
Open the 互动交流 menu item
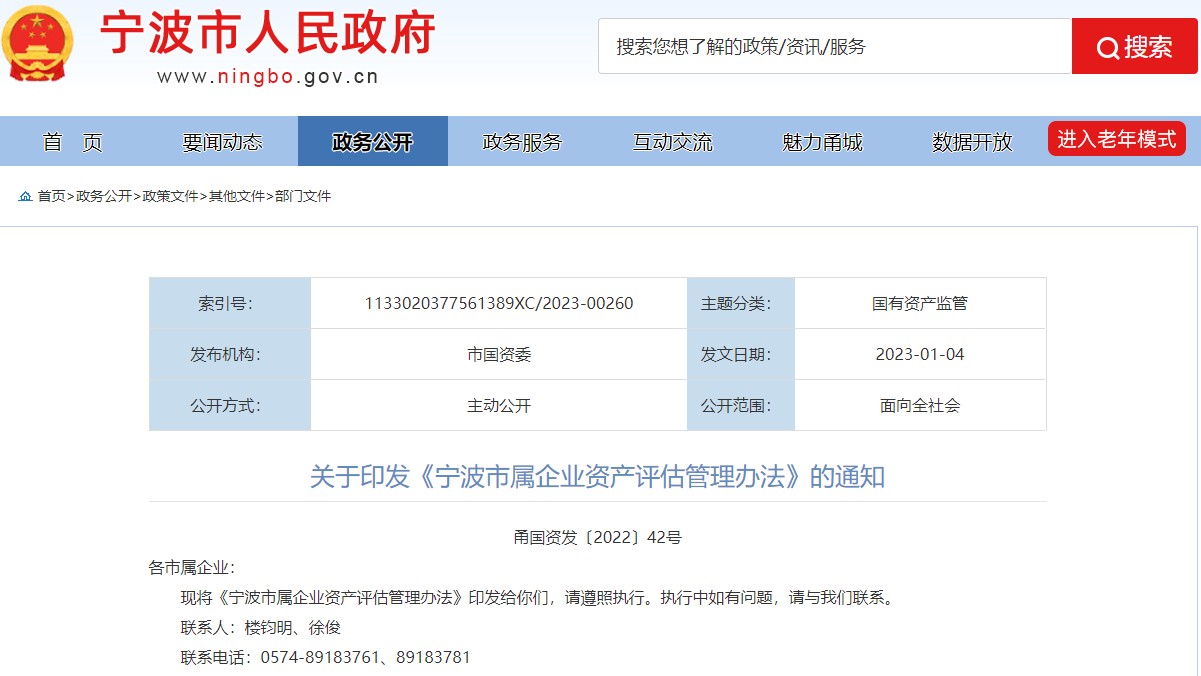[x=672, y=142]
